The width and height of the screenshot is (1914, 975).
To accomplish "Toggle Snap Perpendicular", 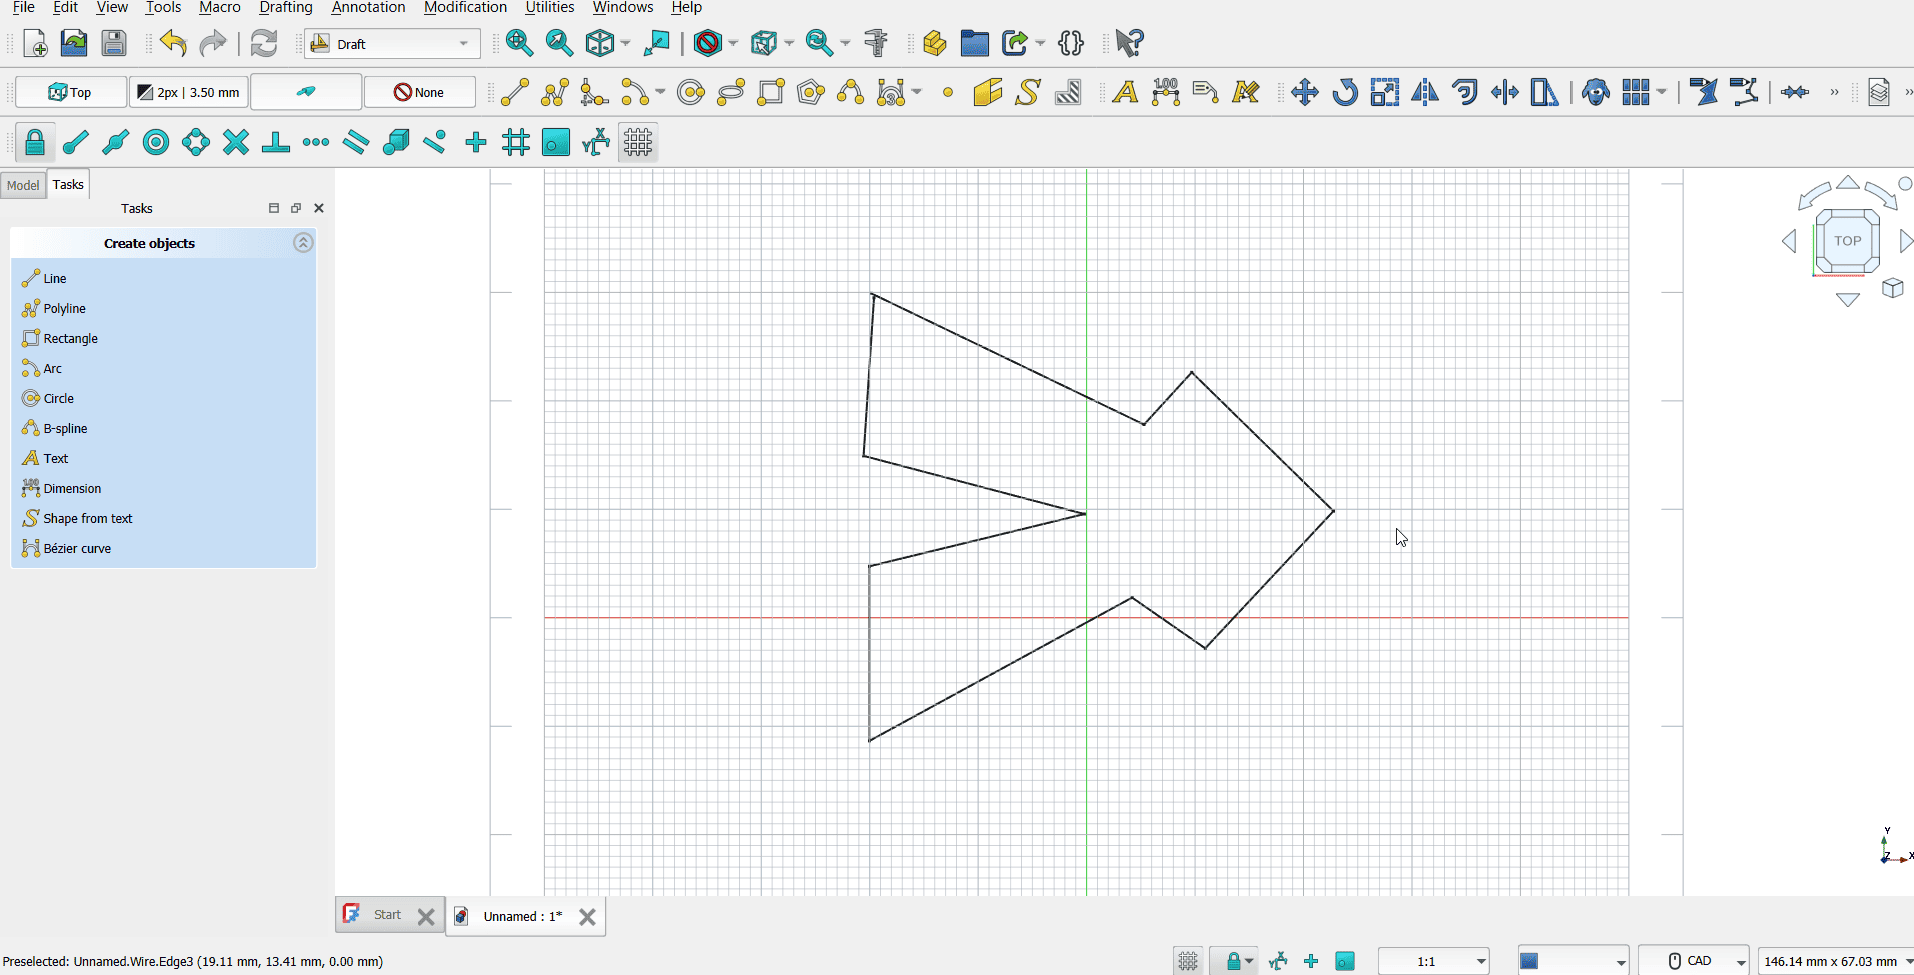I will coord(275,143).
